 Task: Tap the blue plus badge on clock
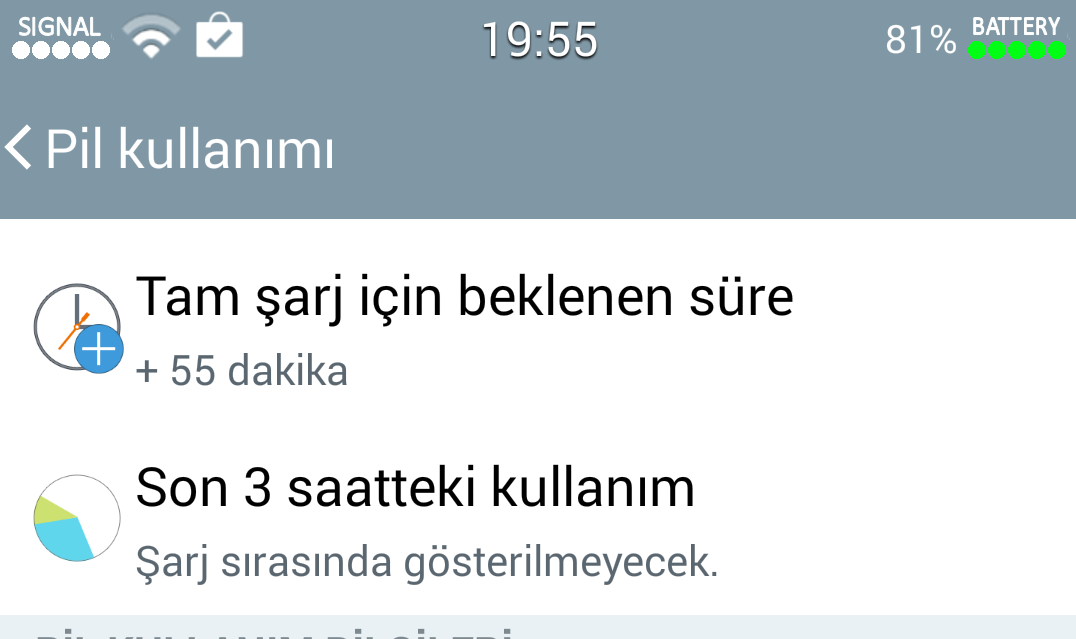(x=99, y=349)
